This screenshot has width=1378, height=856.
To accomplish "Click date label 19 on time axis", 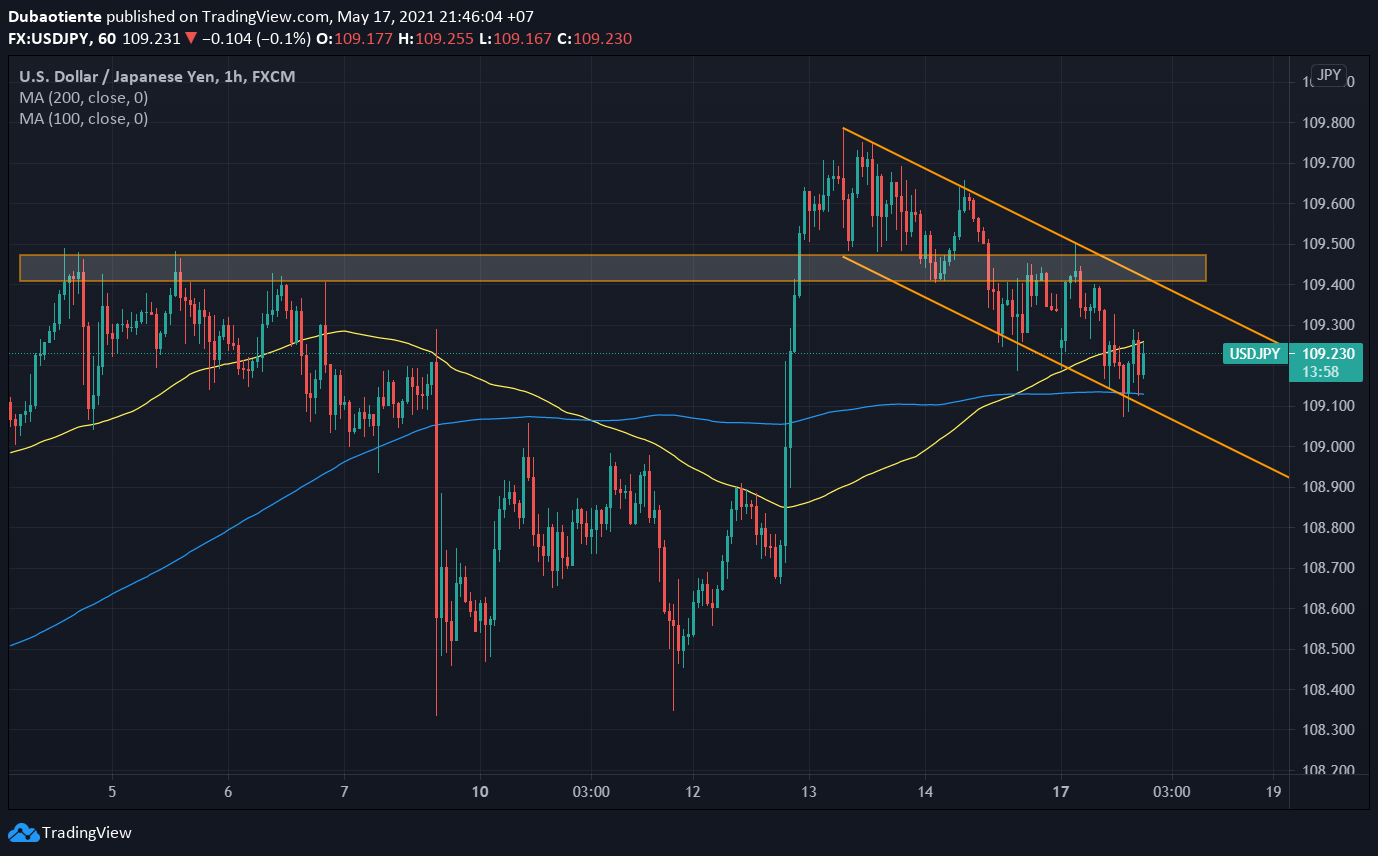I will point(1273,791).
